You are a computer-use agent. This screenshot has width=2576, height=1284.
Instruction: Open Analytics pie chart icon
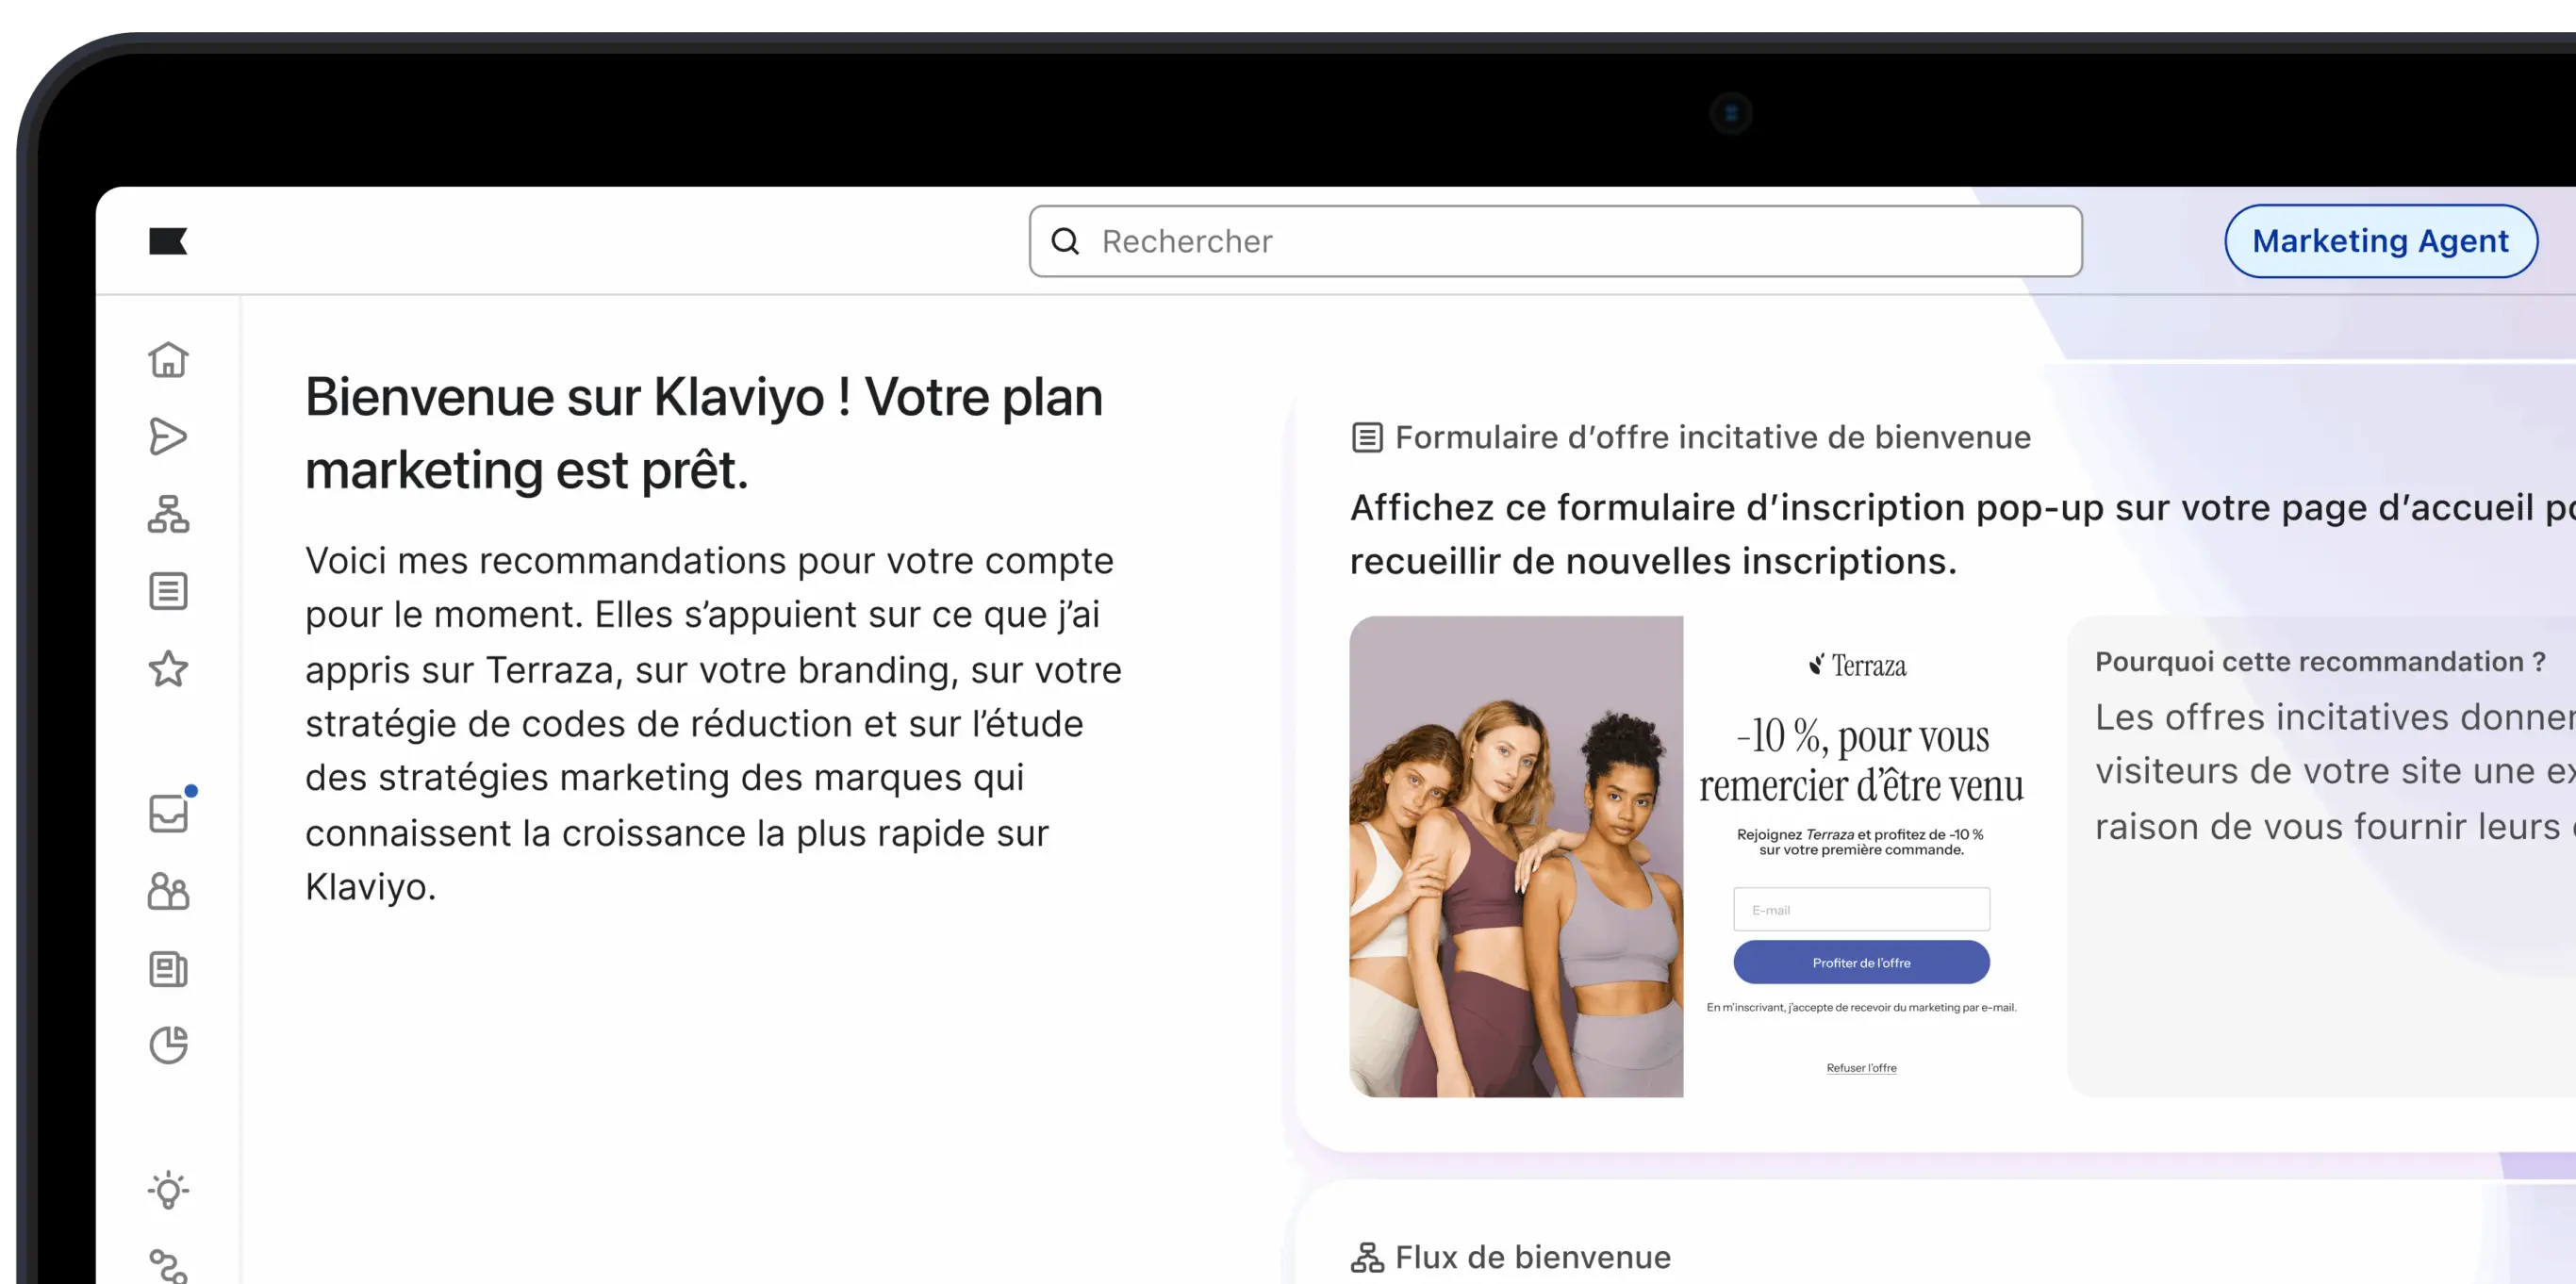point(168,1045)
